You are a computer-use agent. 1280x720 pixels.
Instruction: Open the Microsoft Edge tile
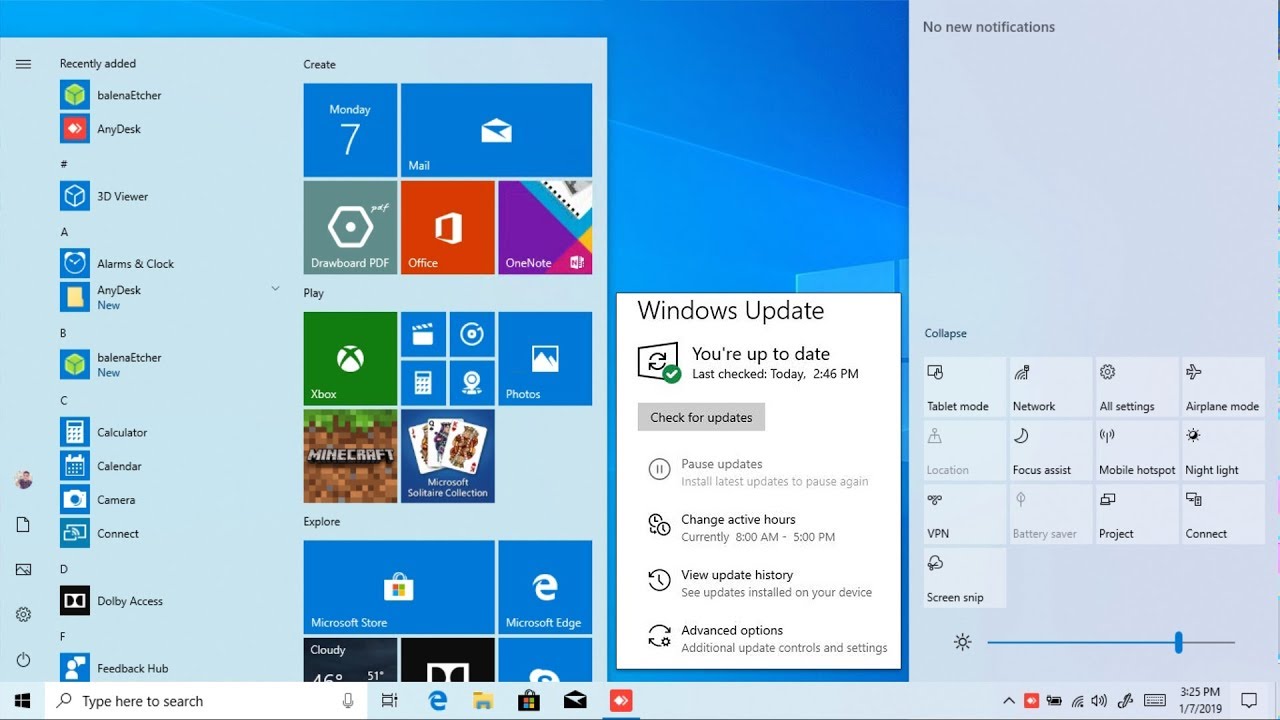point(545,587)
